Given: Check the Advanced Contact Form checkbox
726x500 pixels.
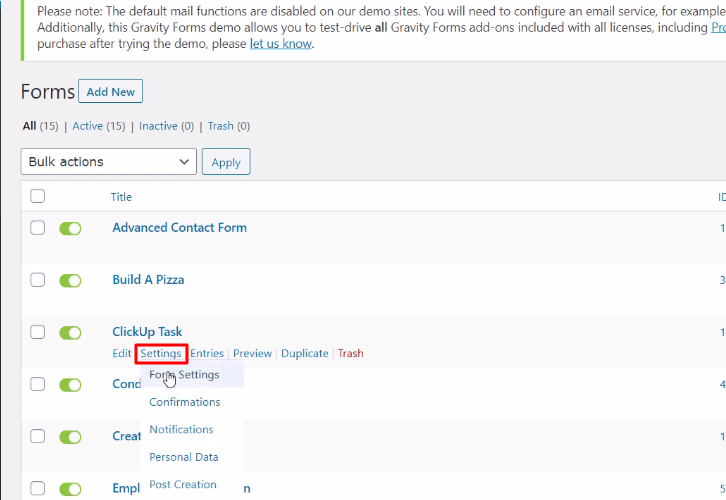Looking at the screenshot, I should tap(38, 227).
